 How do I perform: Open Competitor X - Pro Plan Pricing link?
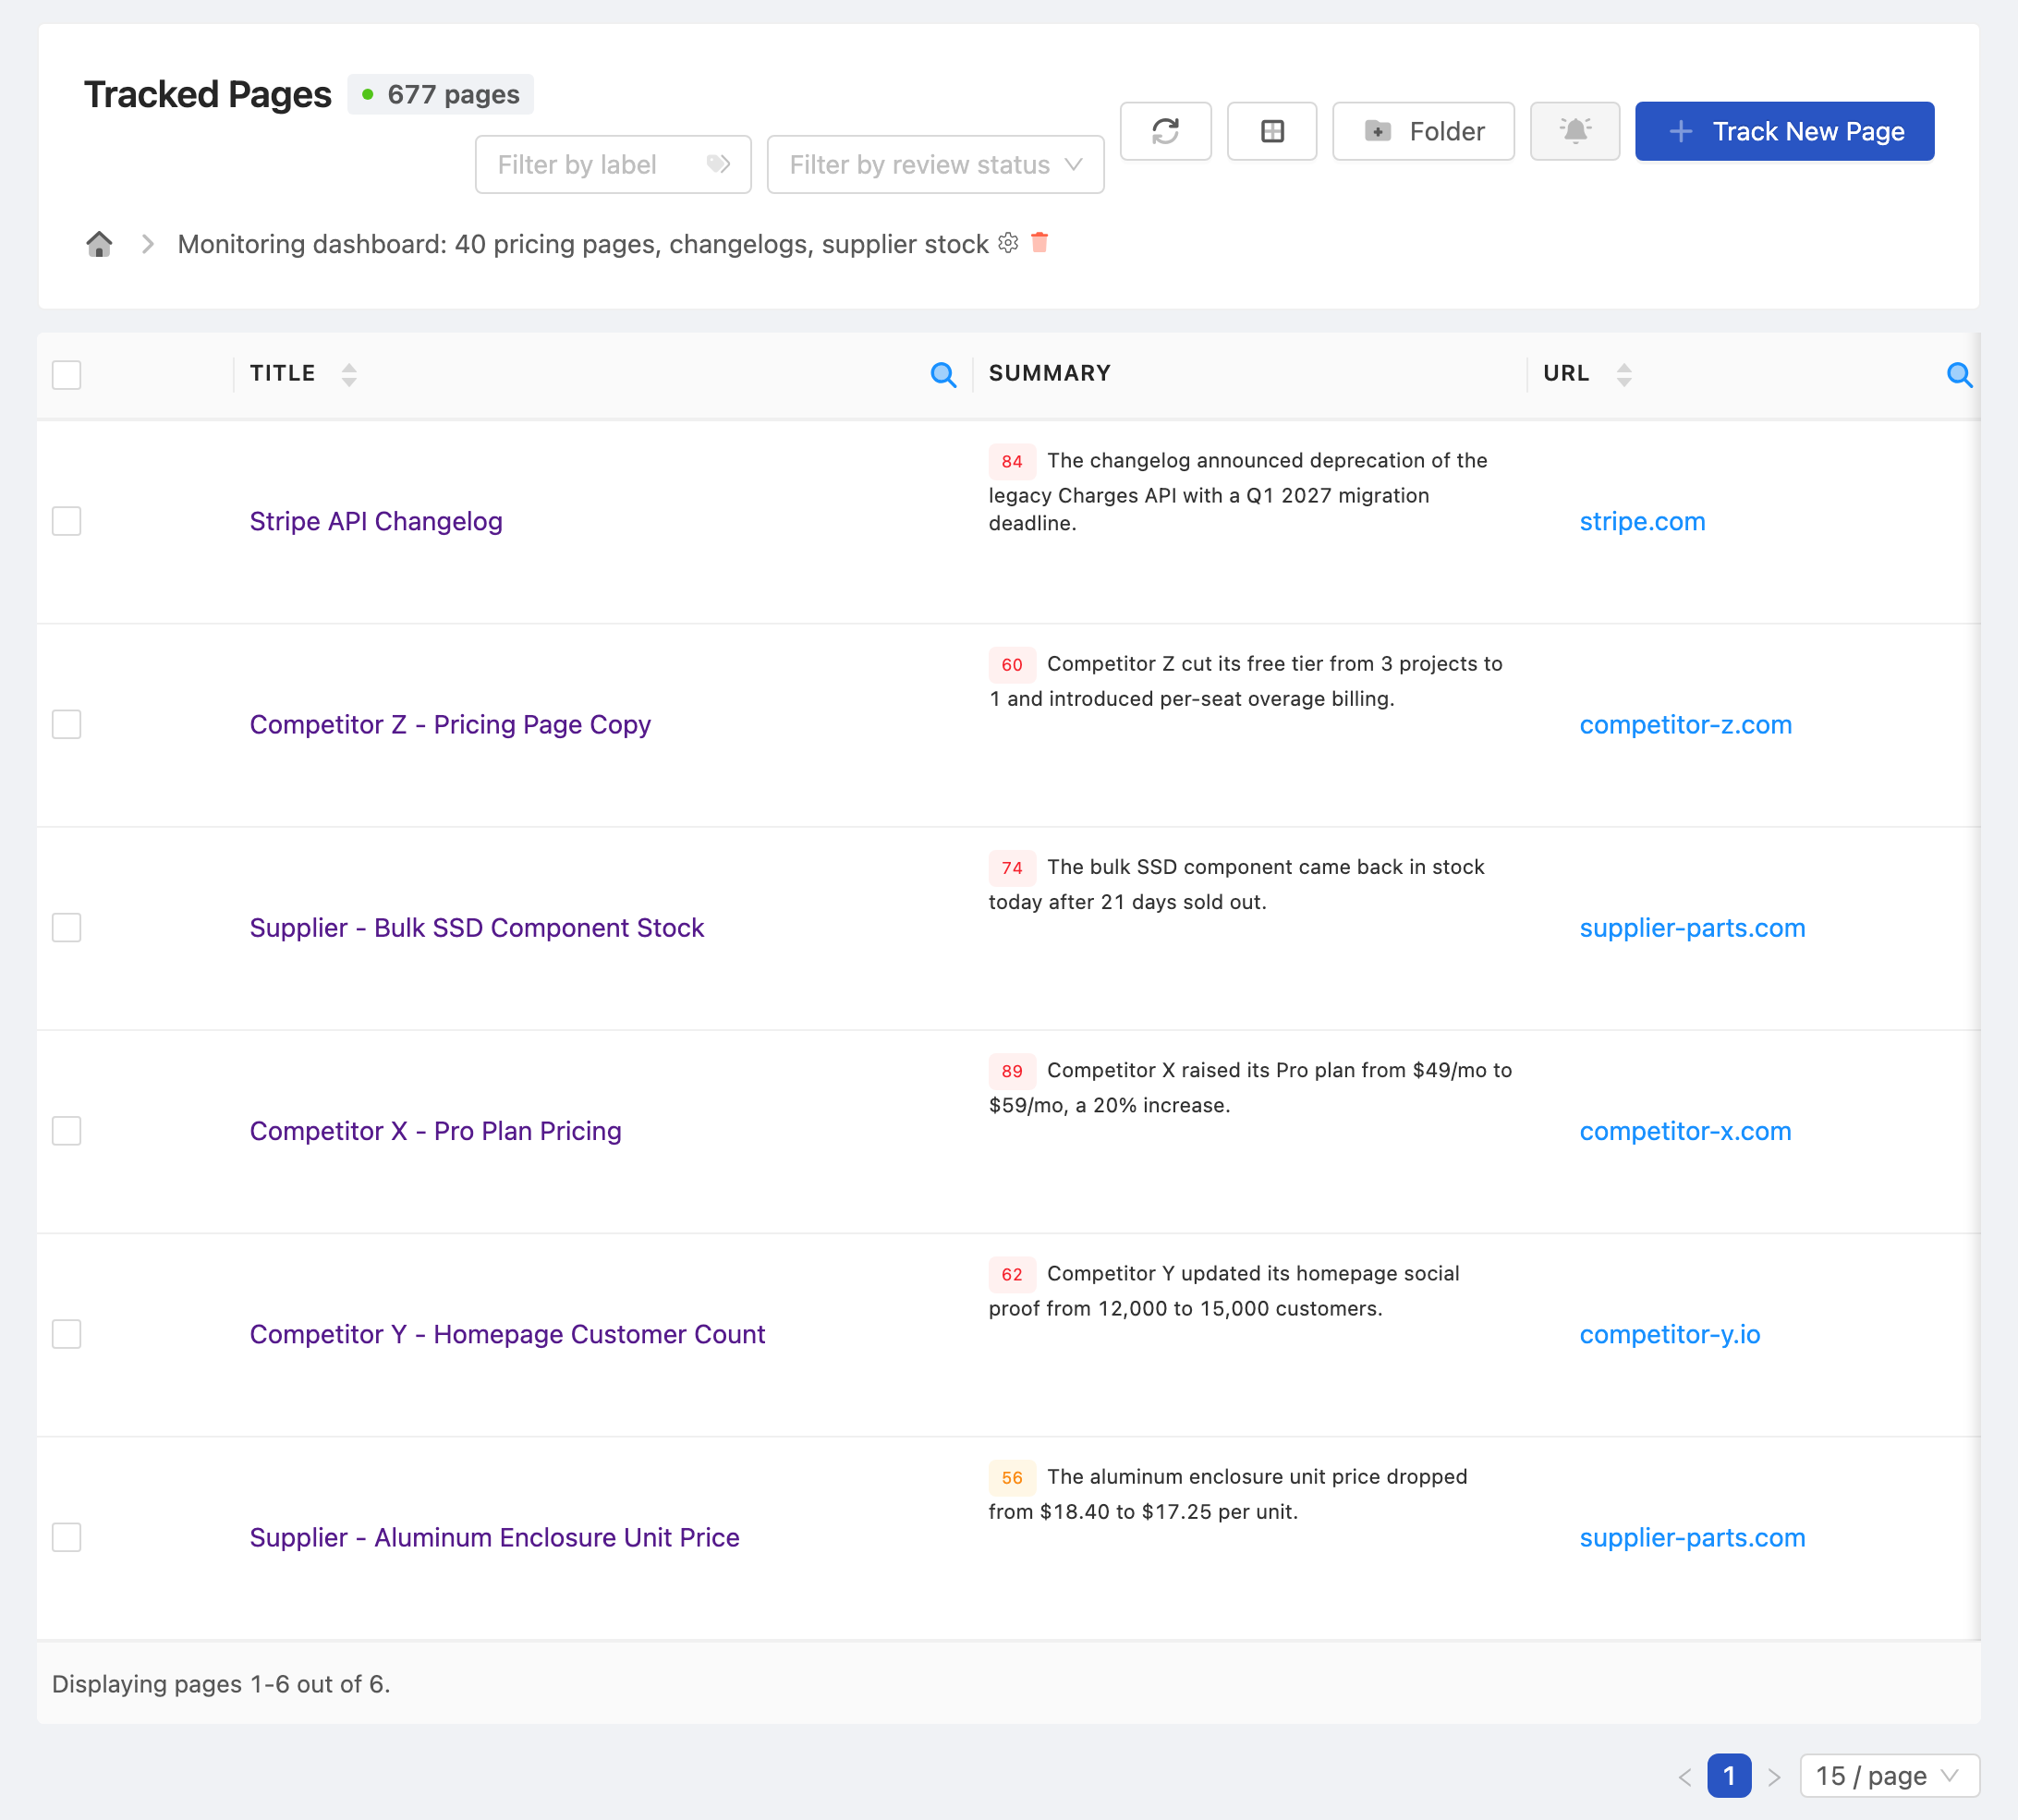pyautogui.click(x=436, y=1130)
